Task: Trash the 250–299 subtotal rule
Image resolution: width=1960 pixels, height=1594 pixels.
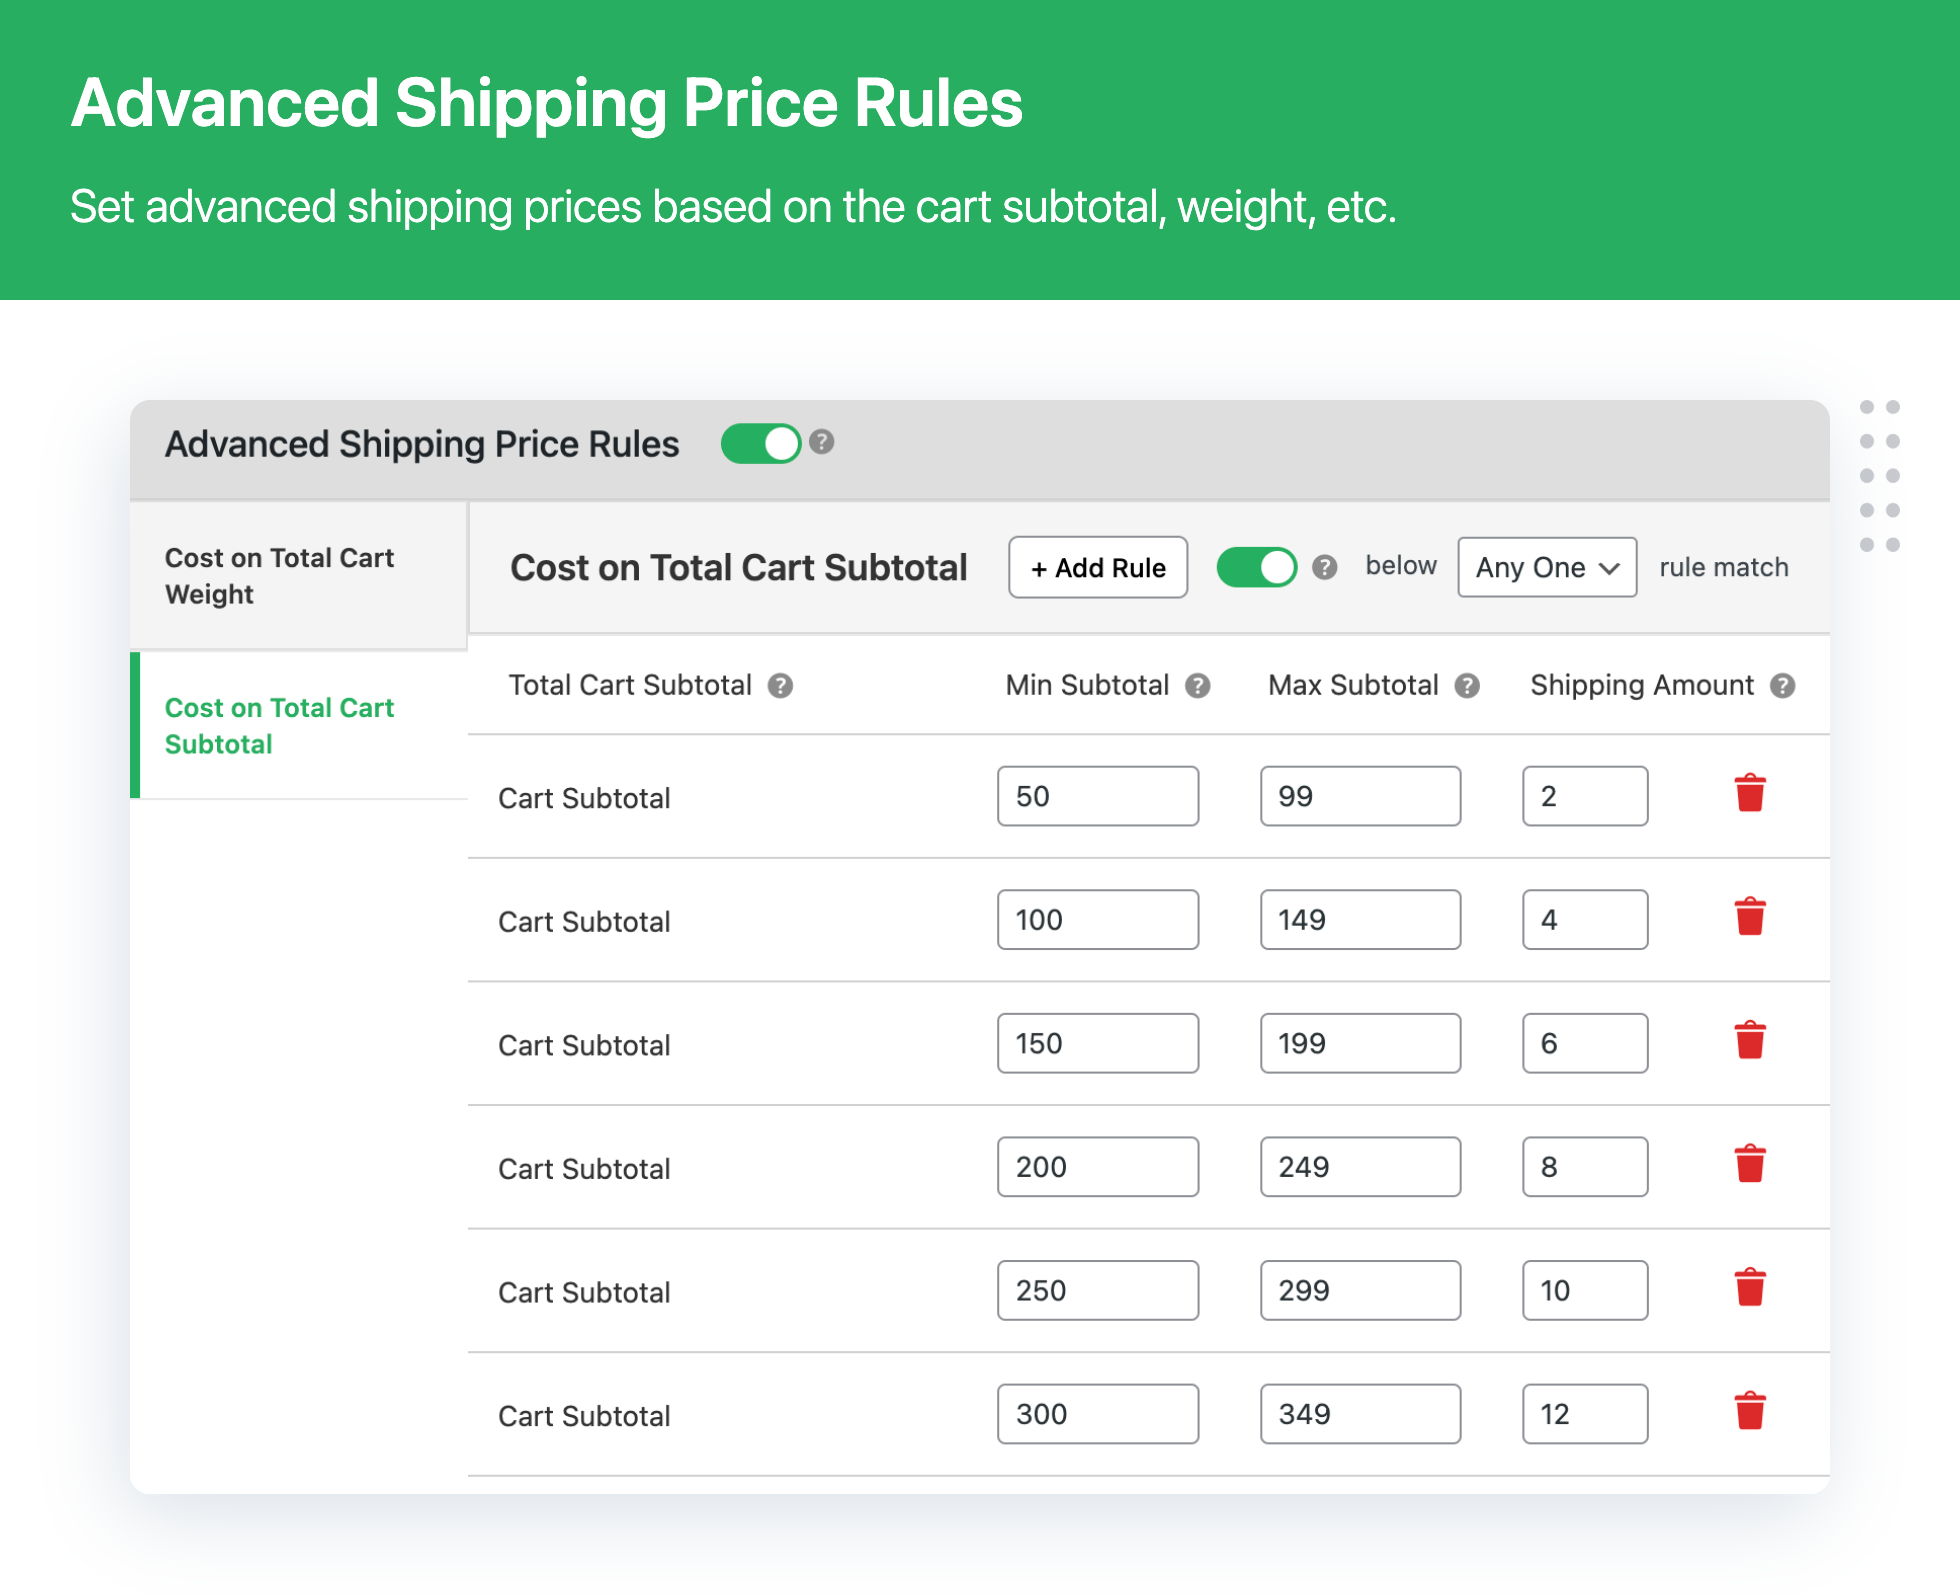Action: [1749, 1288]
